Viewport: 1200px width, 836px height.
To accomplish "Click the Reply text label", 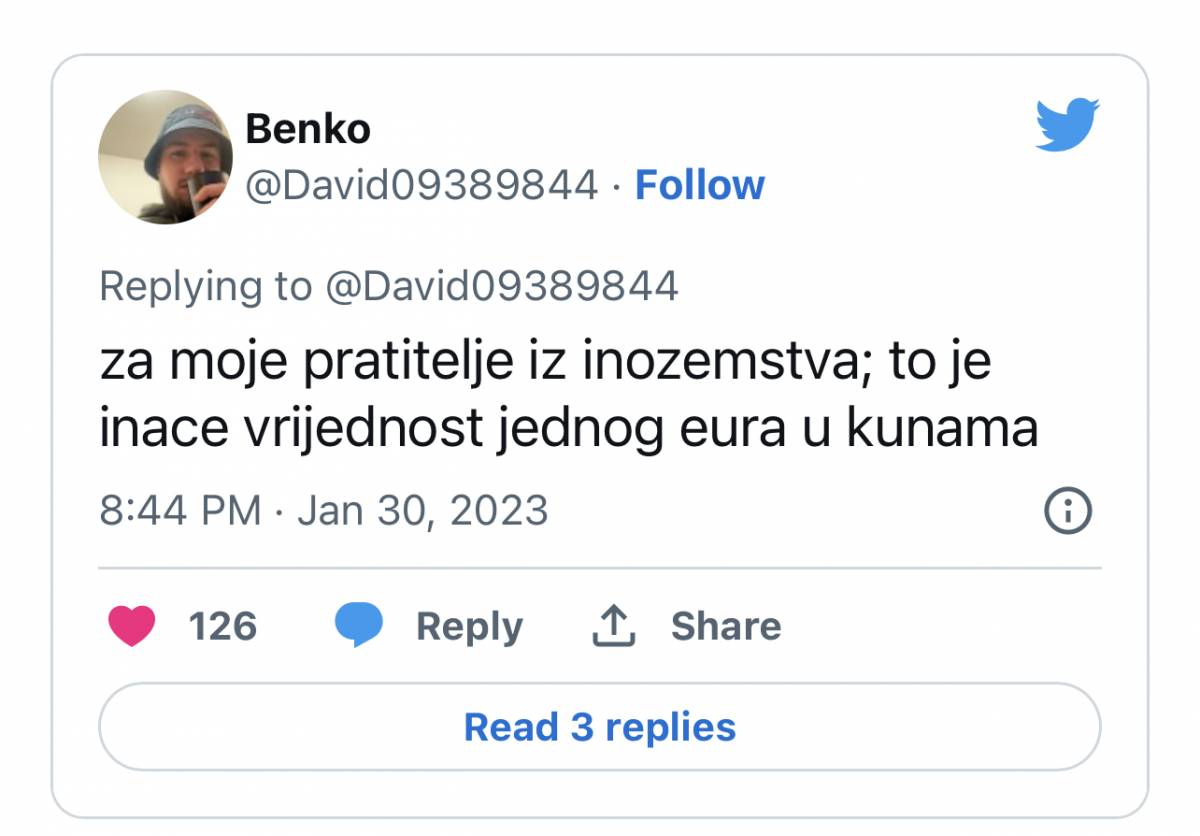I will tap(469, 627).
